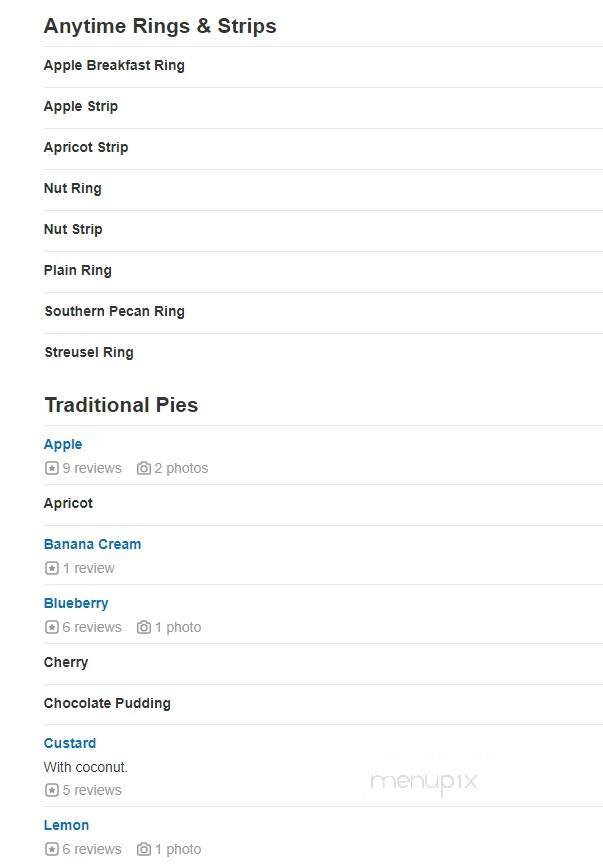Select the Traditional Pies section heading
Screen dimensions: 603x864
point(121,405)
